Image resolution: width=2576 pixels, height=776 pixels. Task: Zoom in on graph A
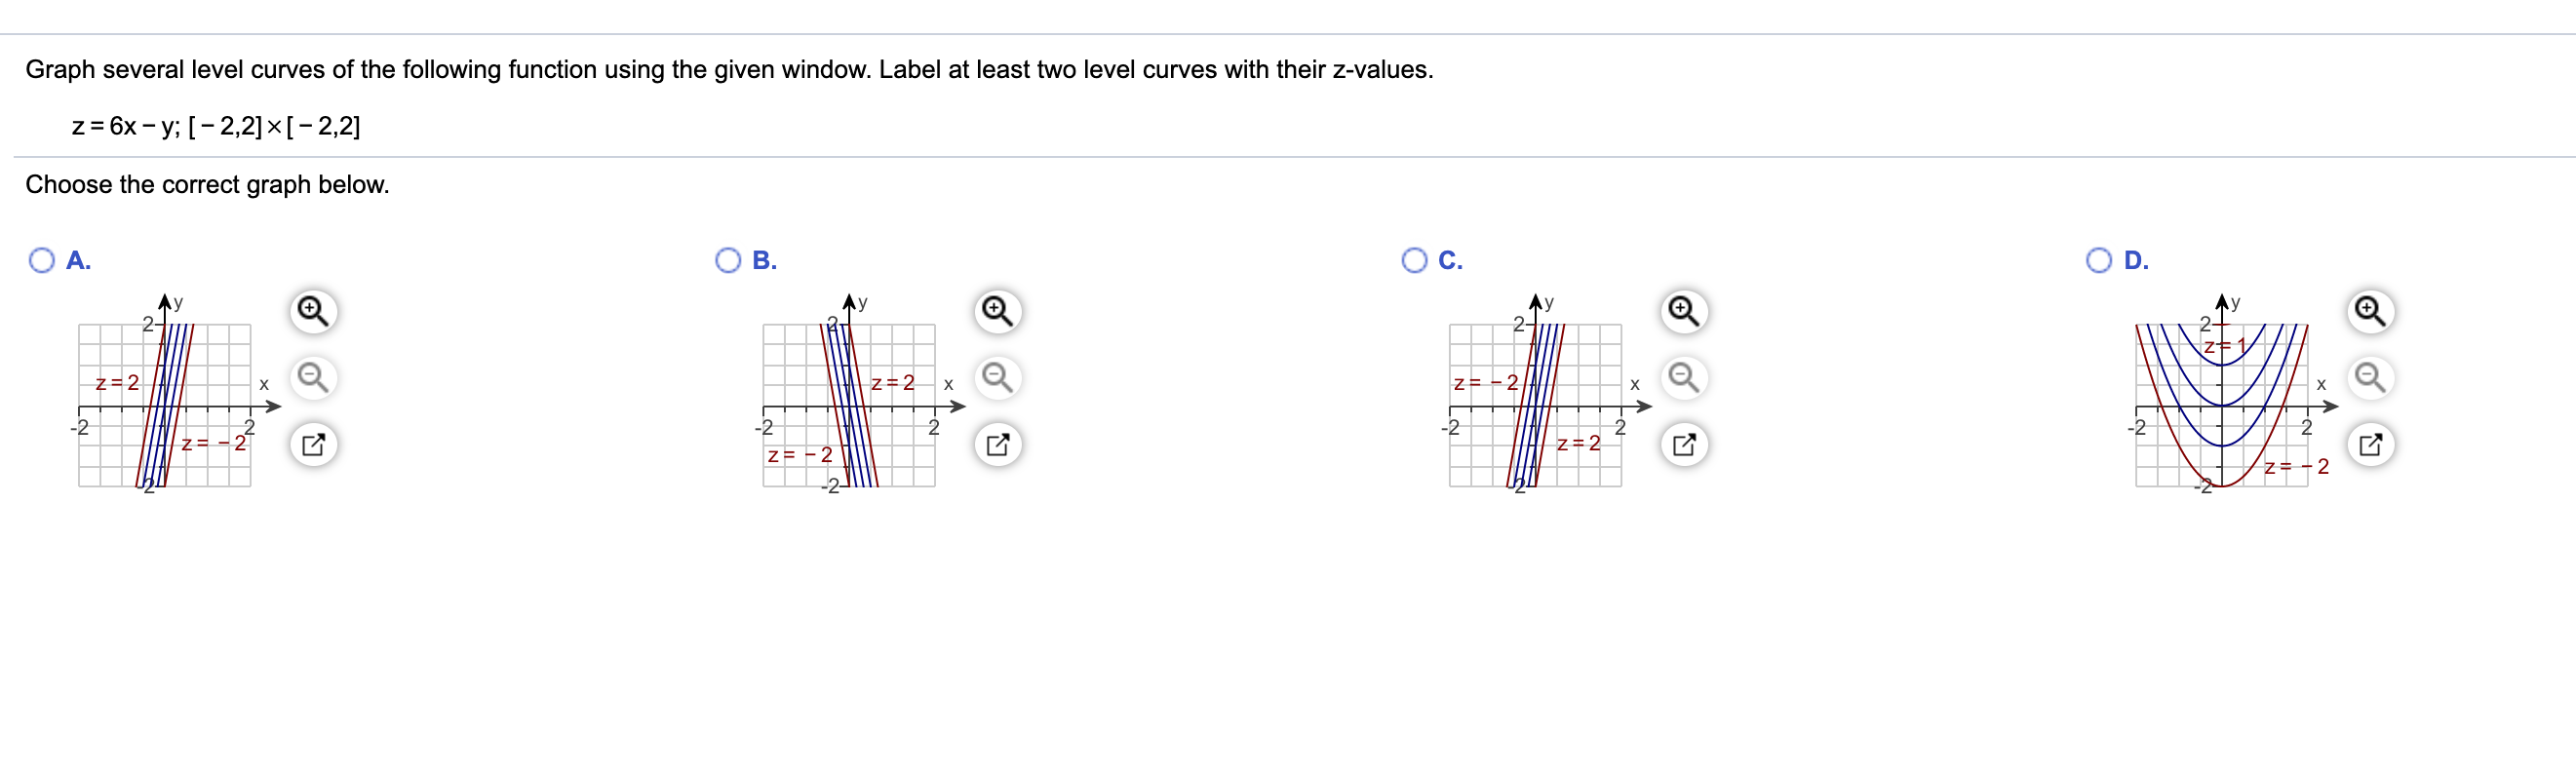tap(315, 311)
